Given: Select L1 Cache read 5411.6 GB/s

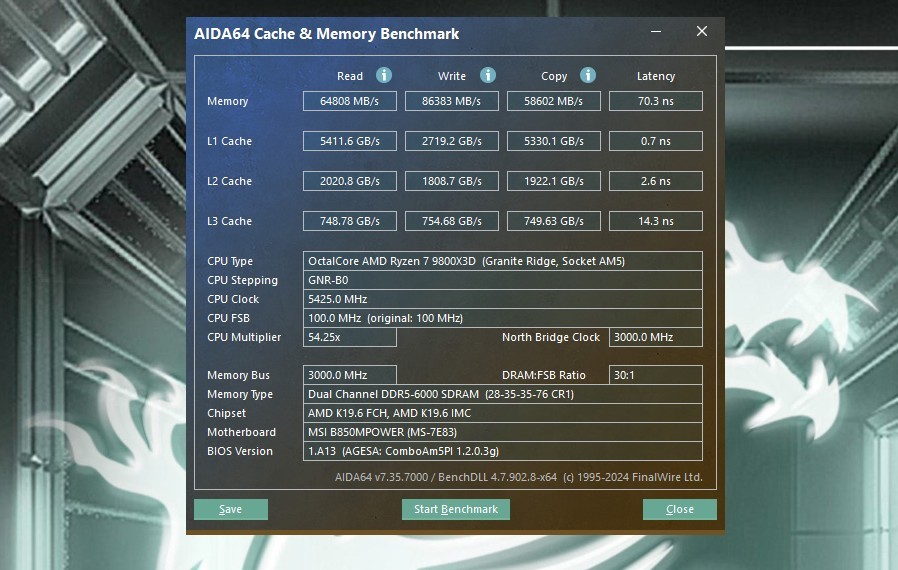Looking at the screenshot, I should point(350,141).
